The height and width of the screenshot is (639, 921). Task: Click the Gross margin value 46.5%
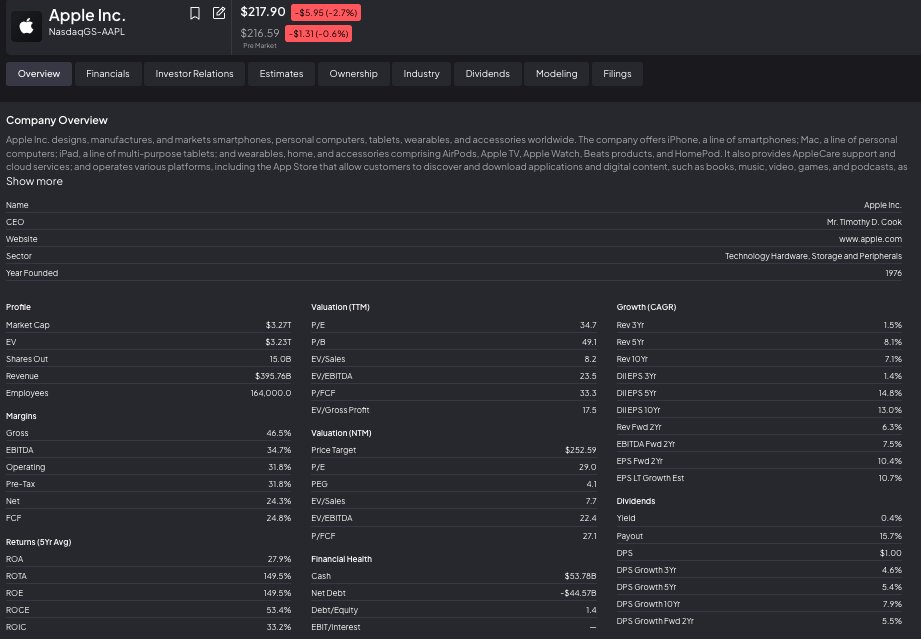pyautogui.click(x=278, y=433)
